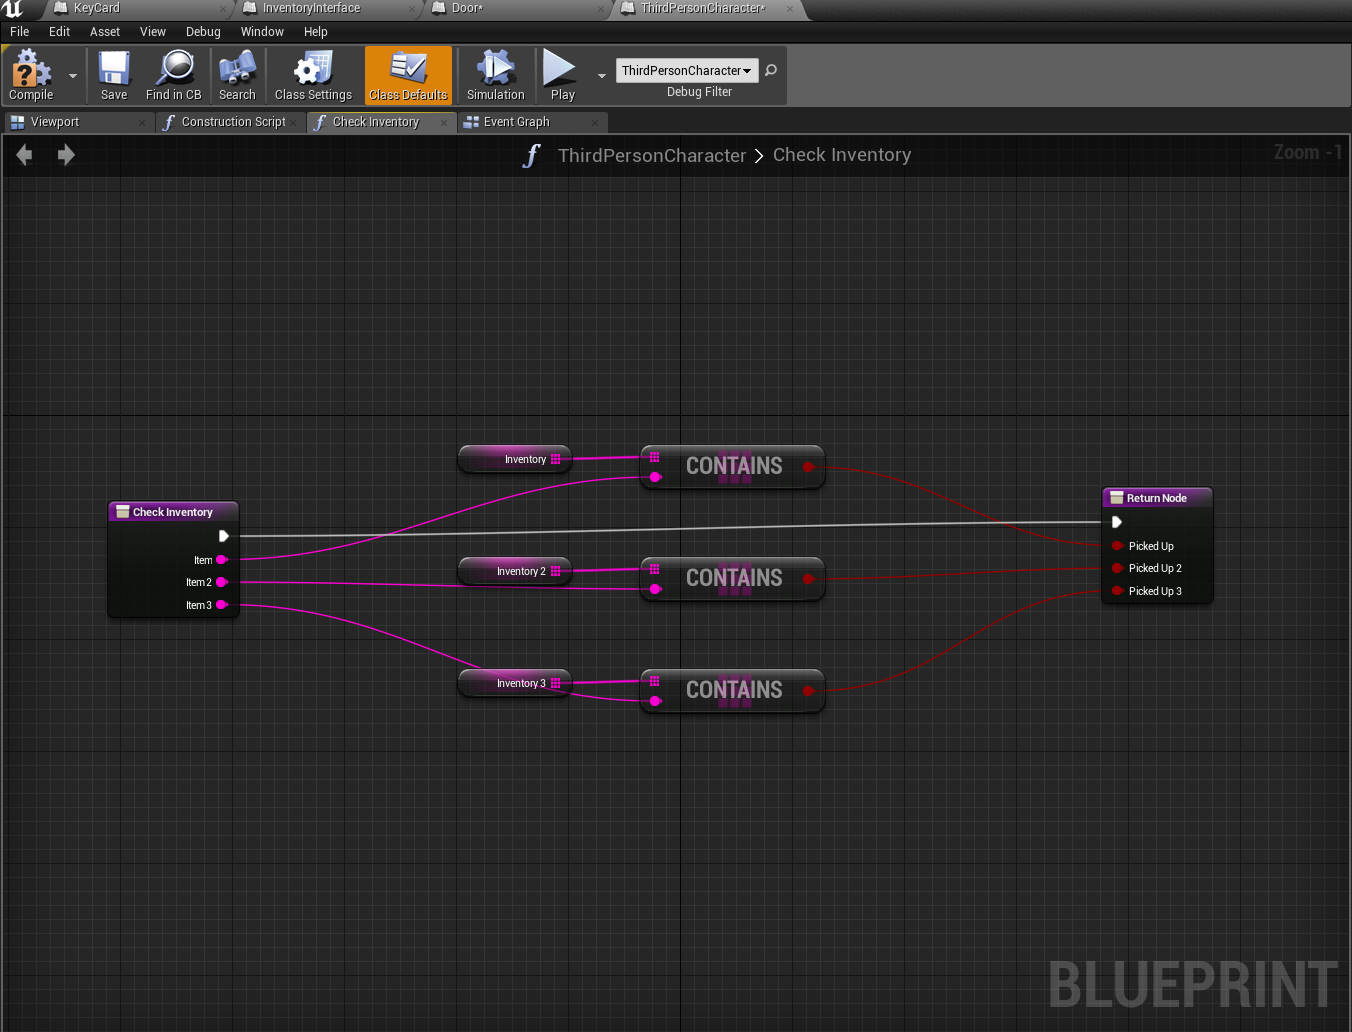Screen dimensions: 1352x1032
Task: Open the Edit menu
Action: point(59,32)
